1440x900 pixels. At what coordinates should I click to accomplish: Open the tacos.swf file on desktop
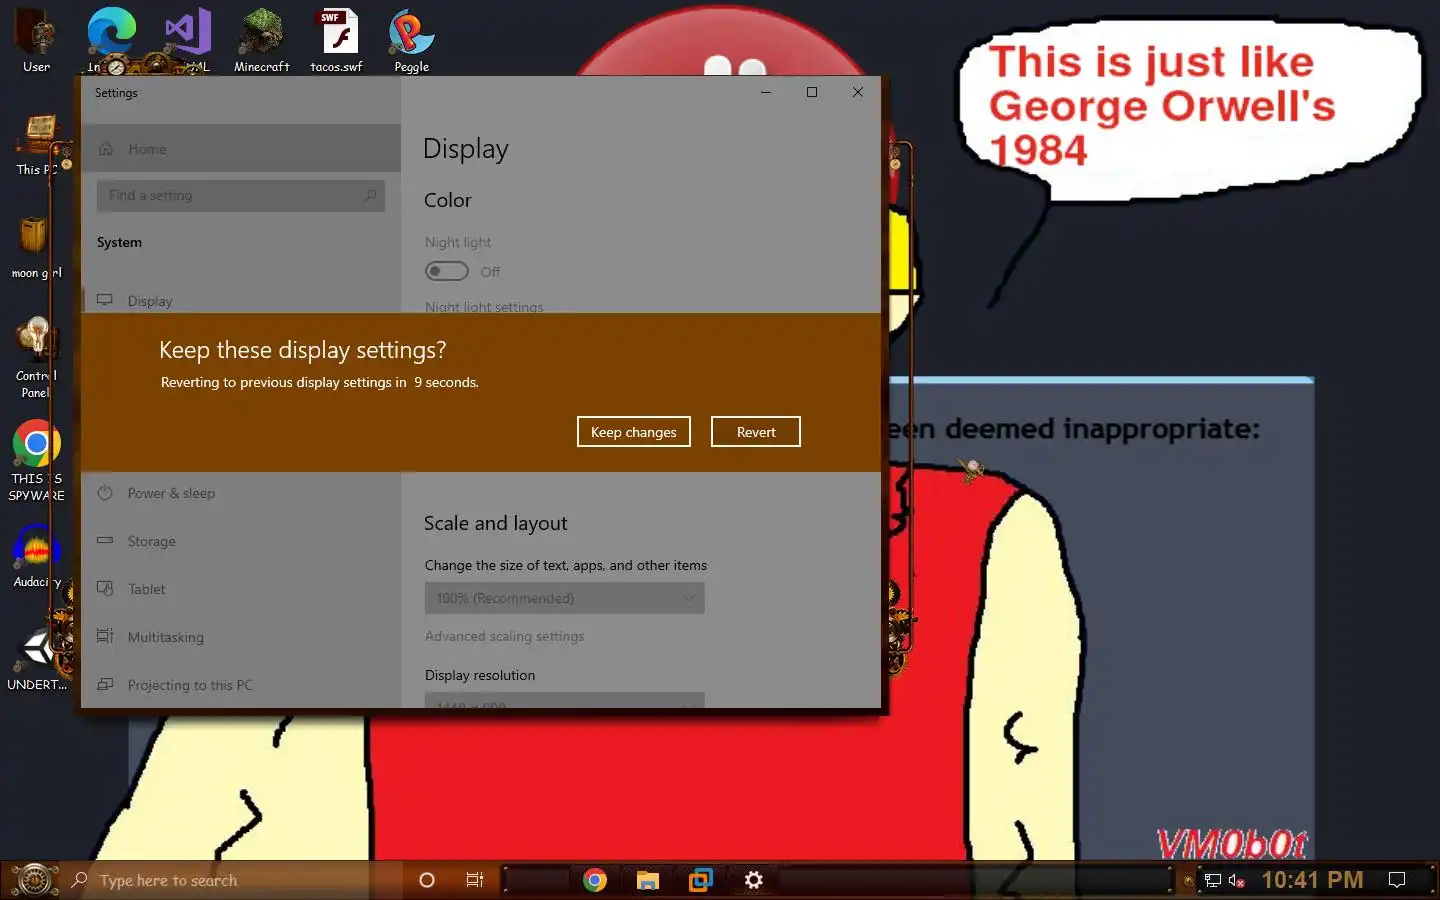click(337, 40)
